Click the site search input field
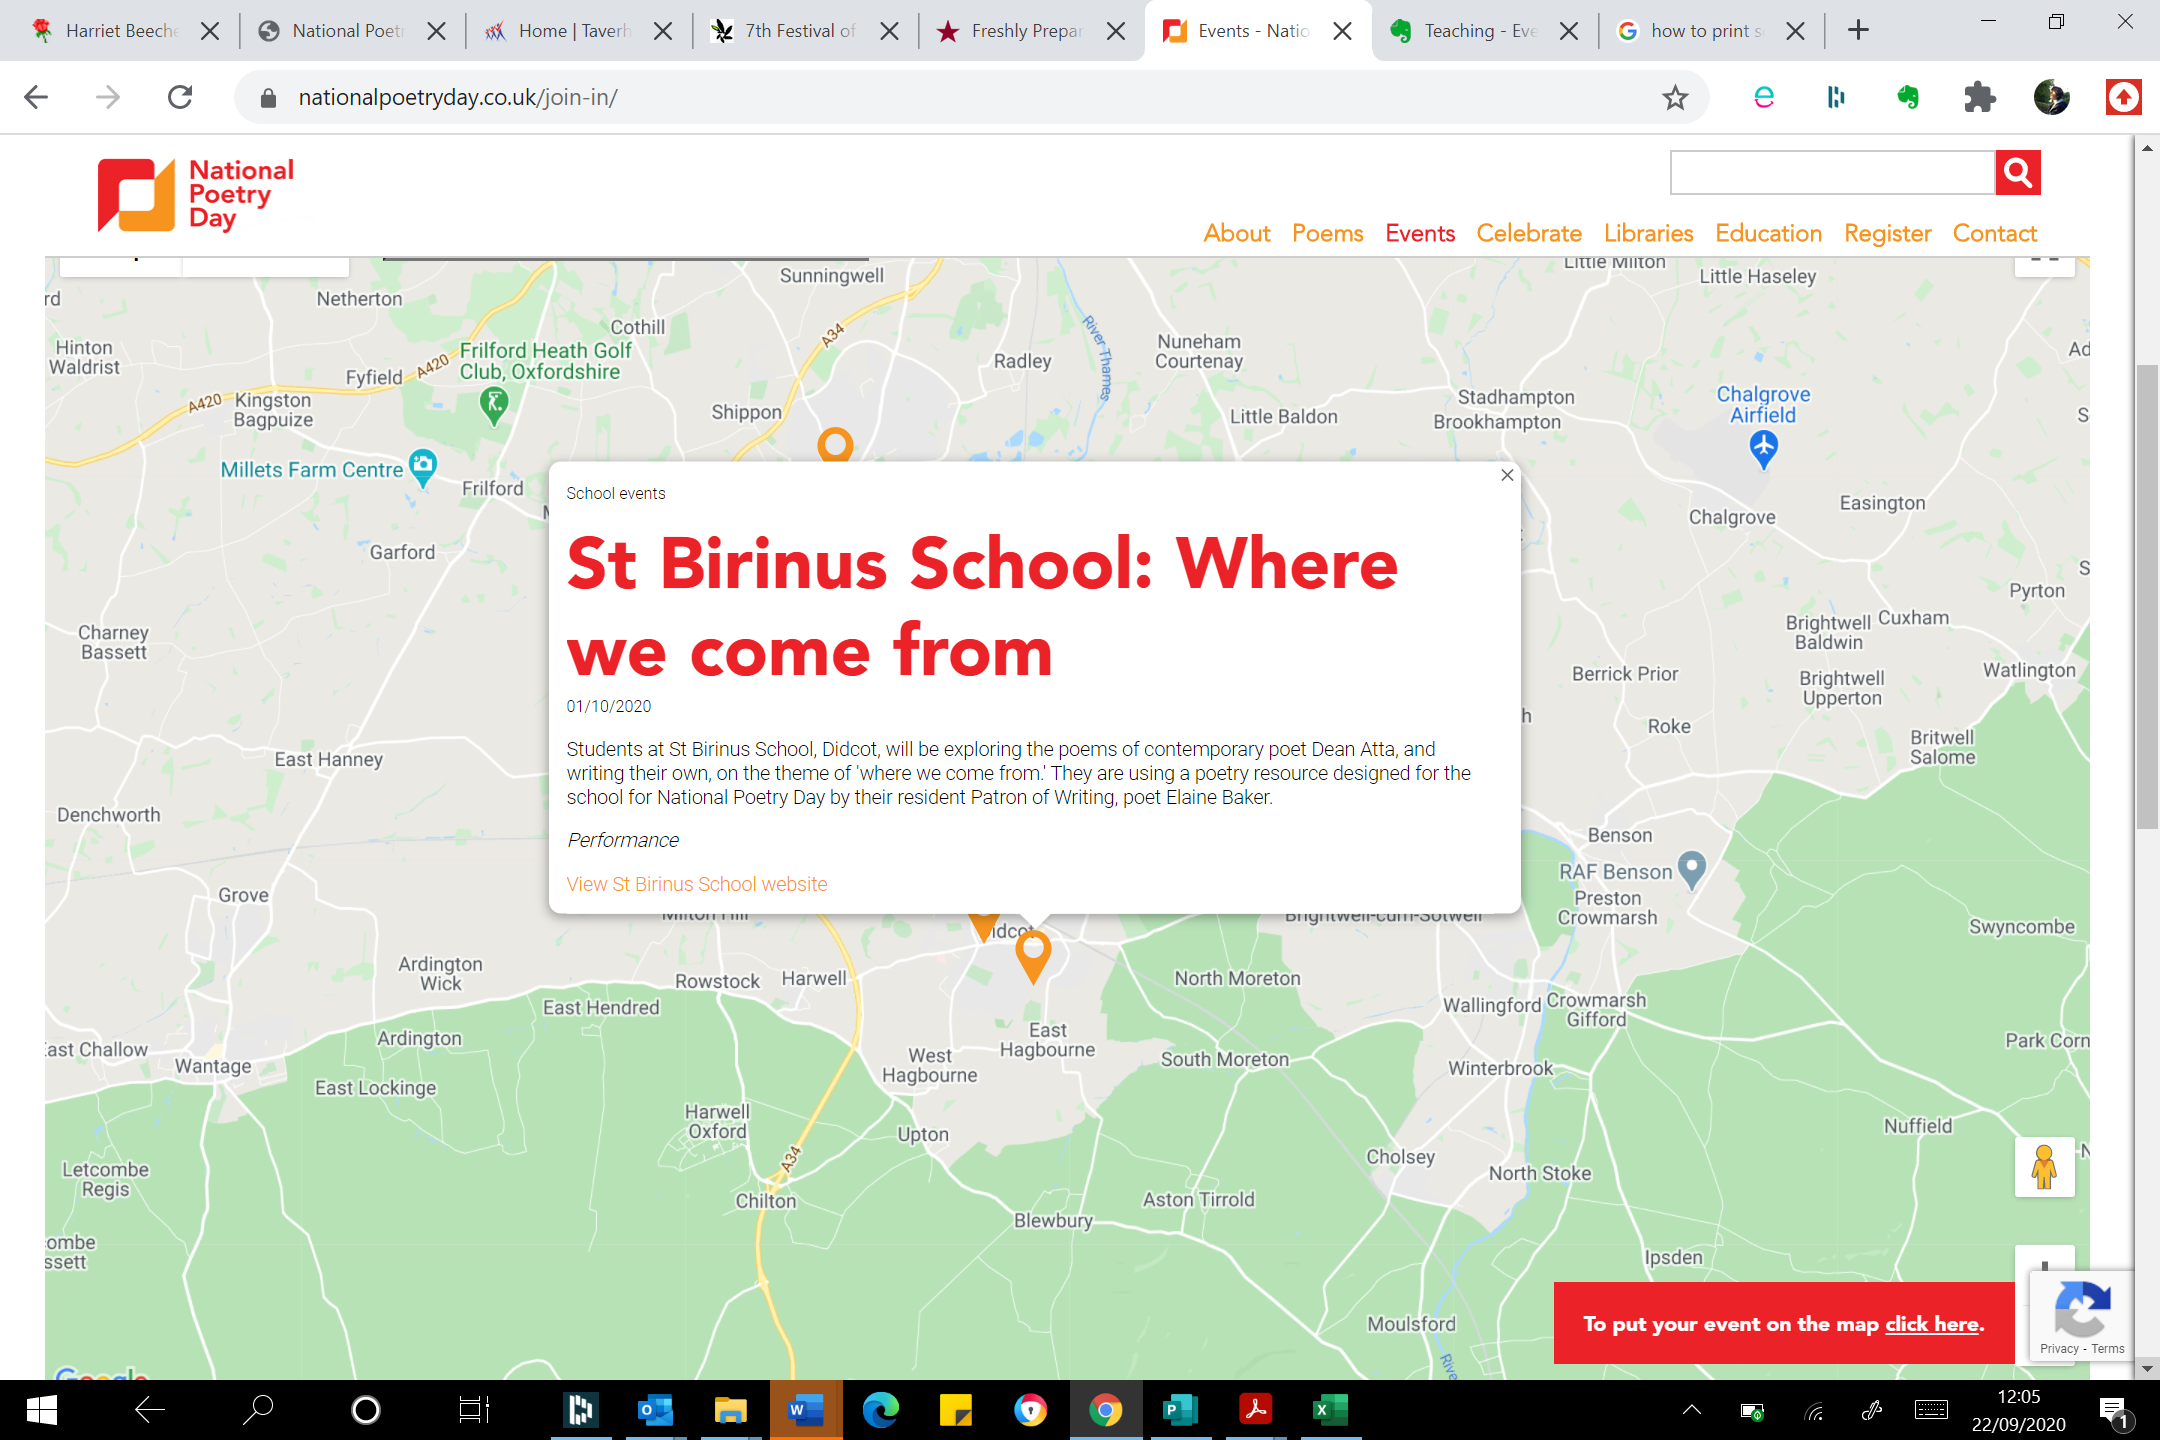Screen dimensions: 2160x1440 (1832, 173)
